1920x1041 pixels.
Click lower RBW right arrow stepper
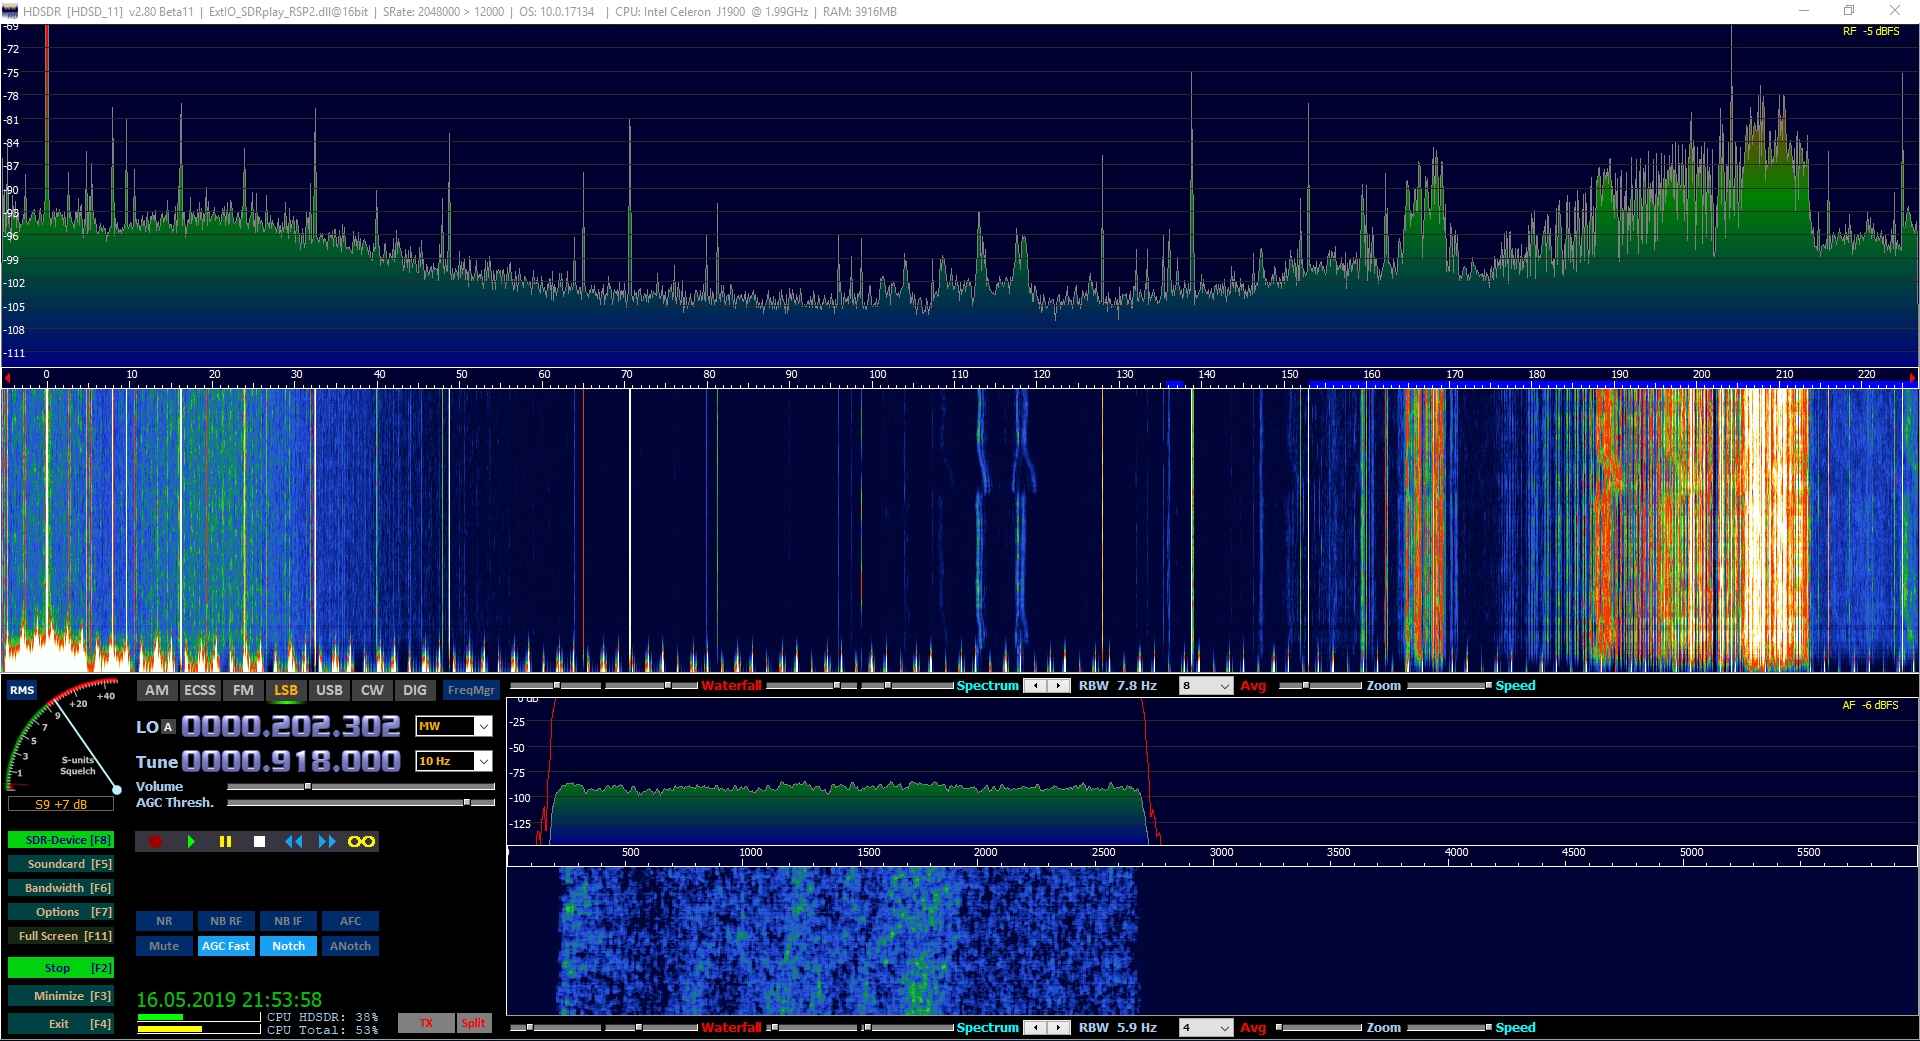click(1058, 1028)
